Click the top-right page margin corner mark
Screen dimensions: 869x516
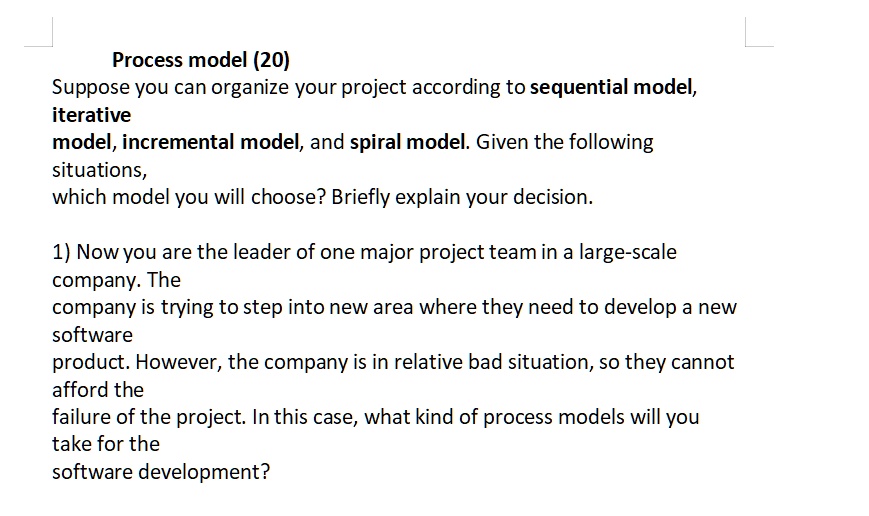(x=759, y=32)
